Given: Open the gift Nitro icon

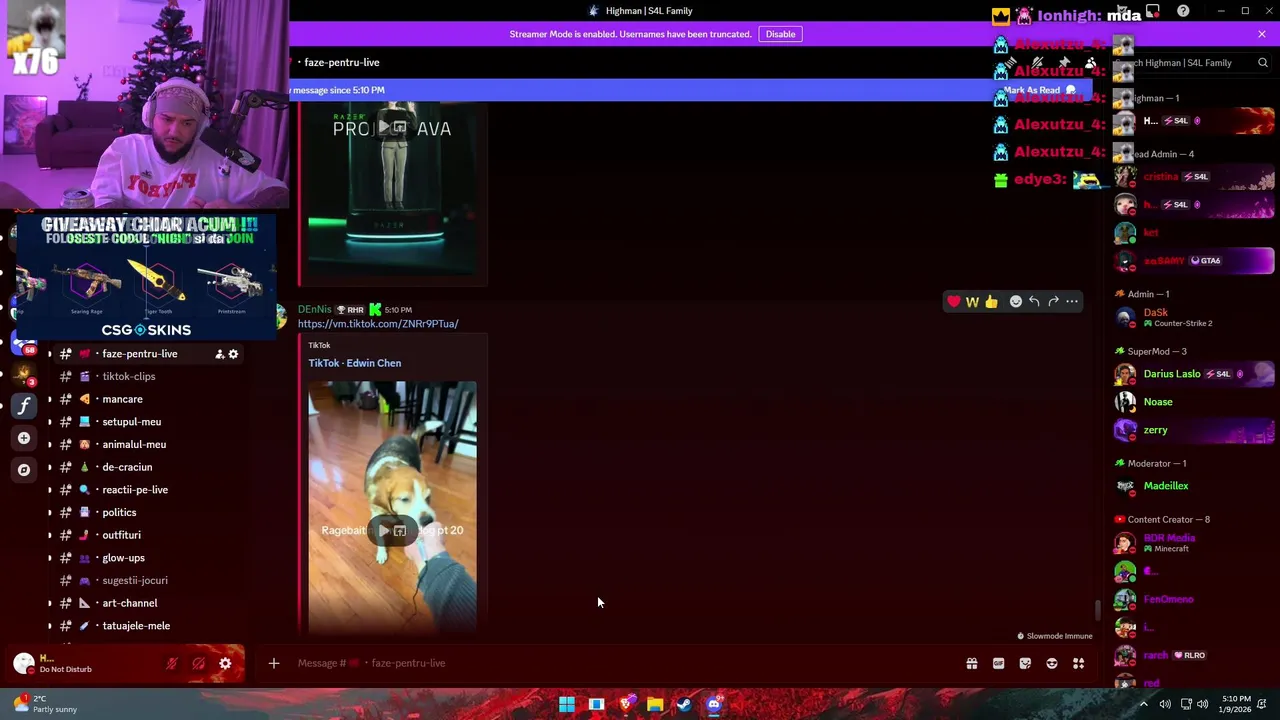Looking at the screenshot, I should pos(971,663).
